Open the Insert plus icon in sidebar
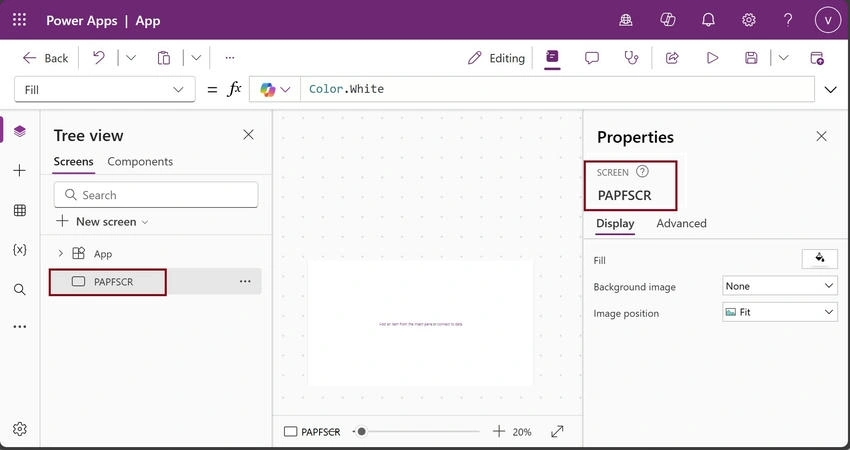The width and height of the screenshot is (850, 450). pyautogui.click(x=20, y=171)
